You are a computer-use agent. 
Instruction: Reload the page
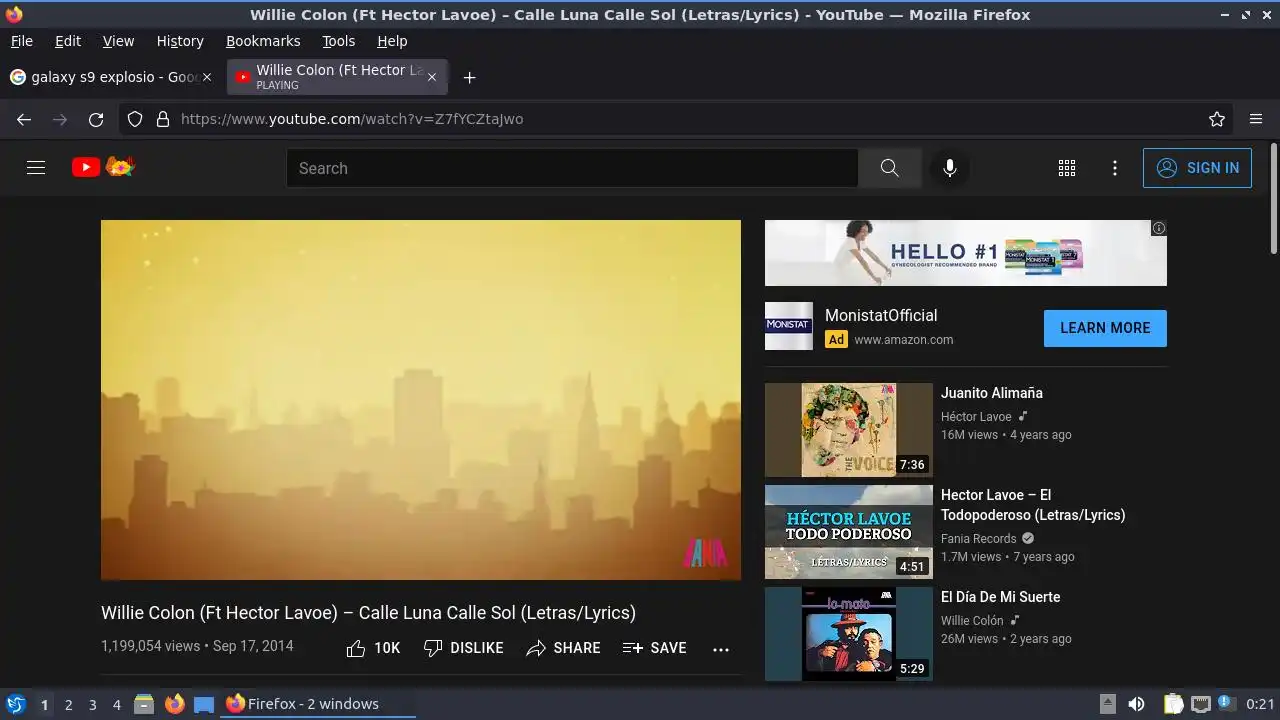(96, 119)
